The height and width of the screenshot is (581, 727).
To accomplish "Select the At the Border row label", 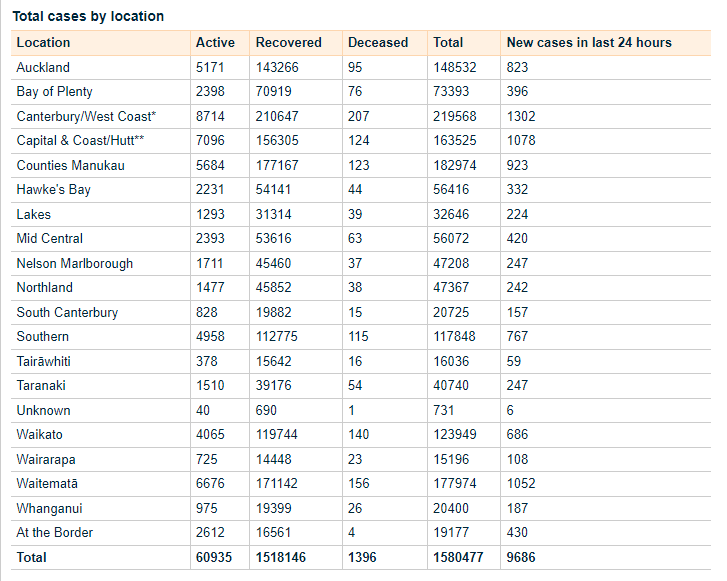I will [55, 532].
